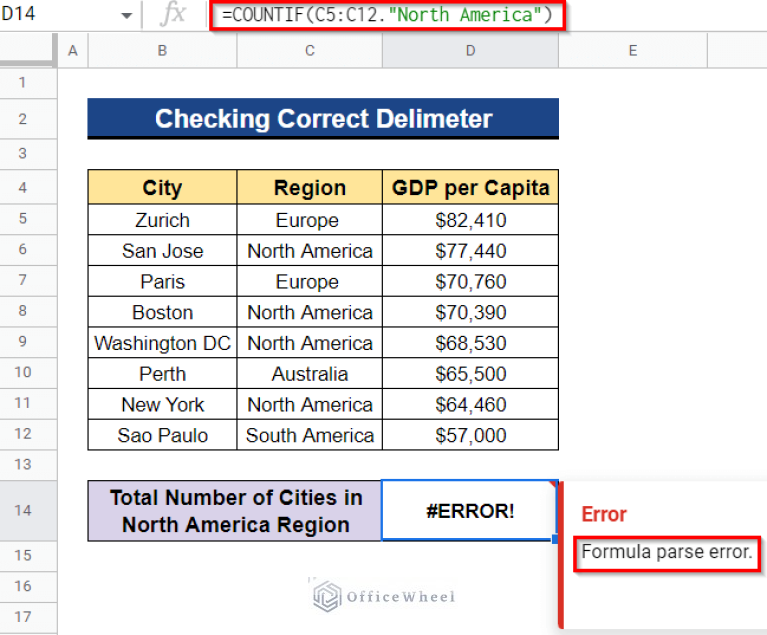This screenshot has height=635, width=767.
Task: Select the Sao Paulo cell
Action: coord(162,435)
